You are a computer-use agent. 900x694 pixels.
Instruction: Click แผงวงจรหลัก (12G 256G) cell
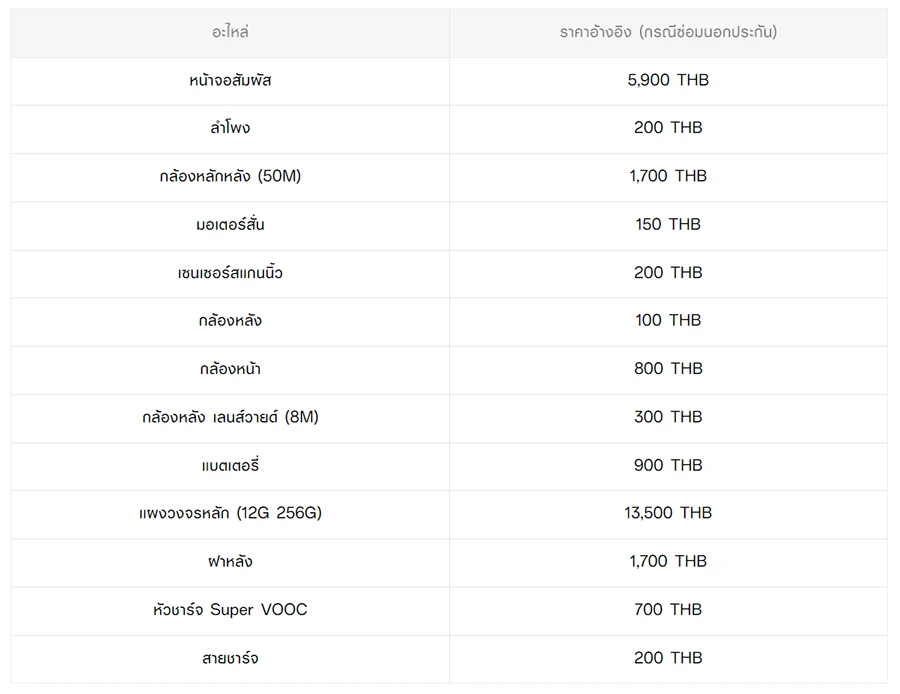[230, 513]
